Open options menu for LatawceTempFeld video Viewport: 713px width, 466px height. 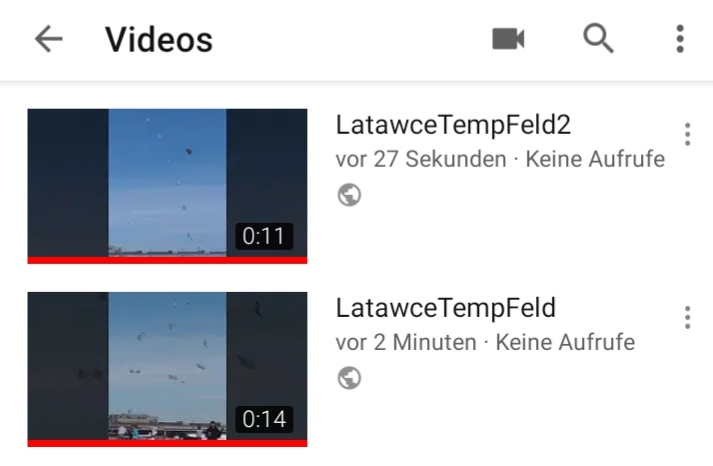tap(688, 317)
